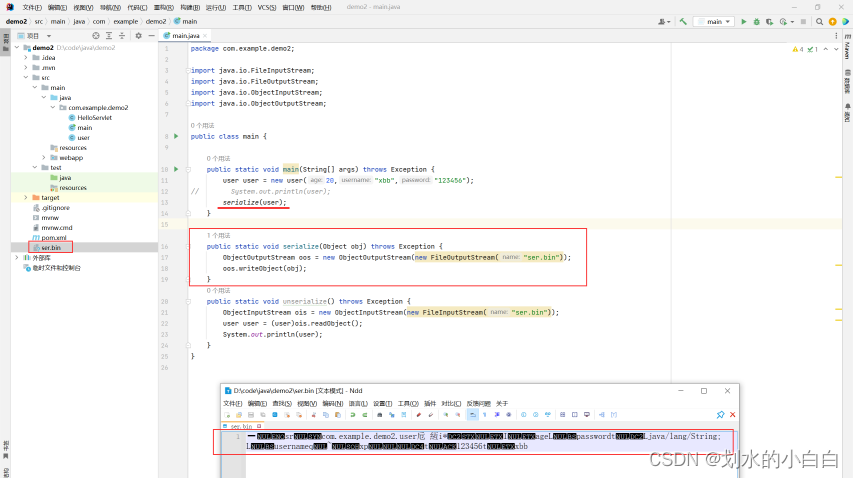Screen dimensions: 853x478
Task: Click the '1 个用法' usage hint above serialize
Action: click(x=218, y=236)
